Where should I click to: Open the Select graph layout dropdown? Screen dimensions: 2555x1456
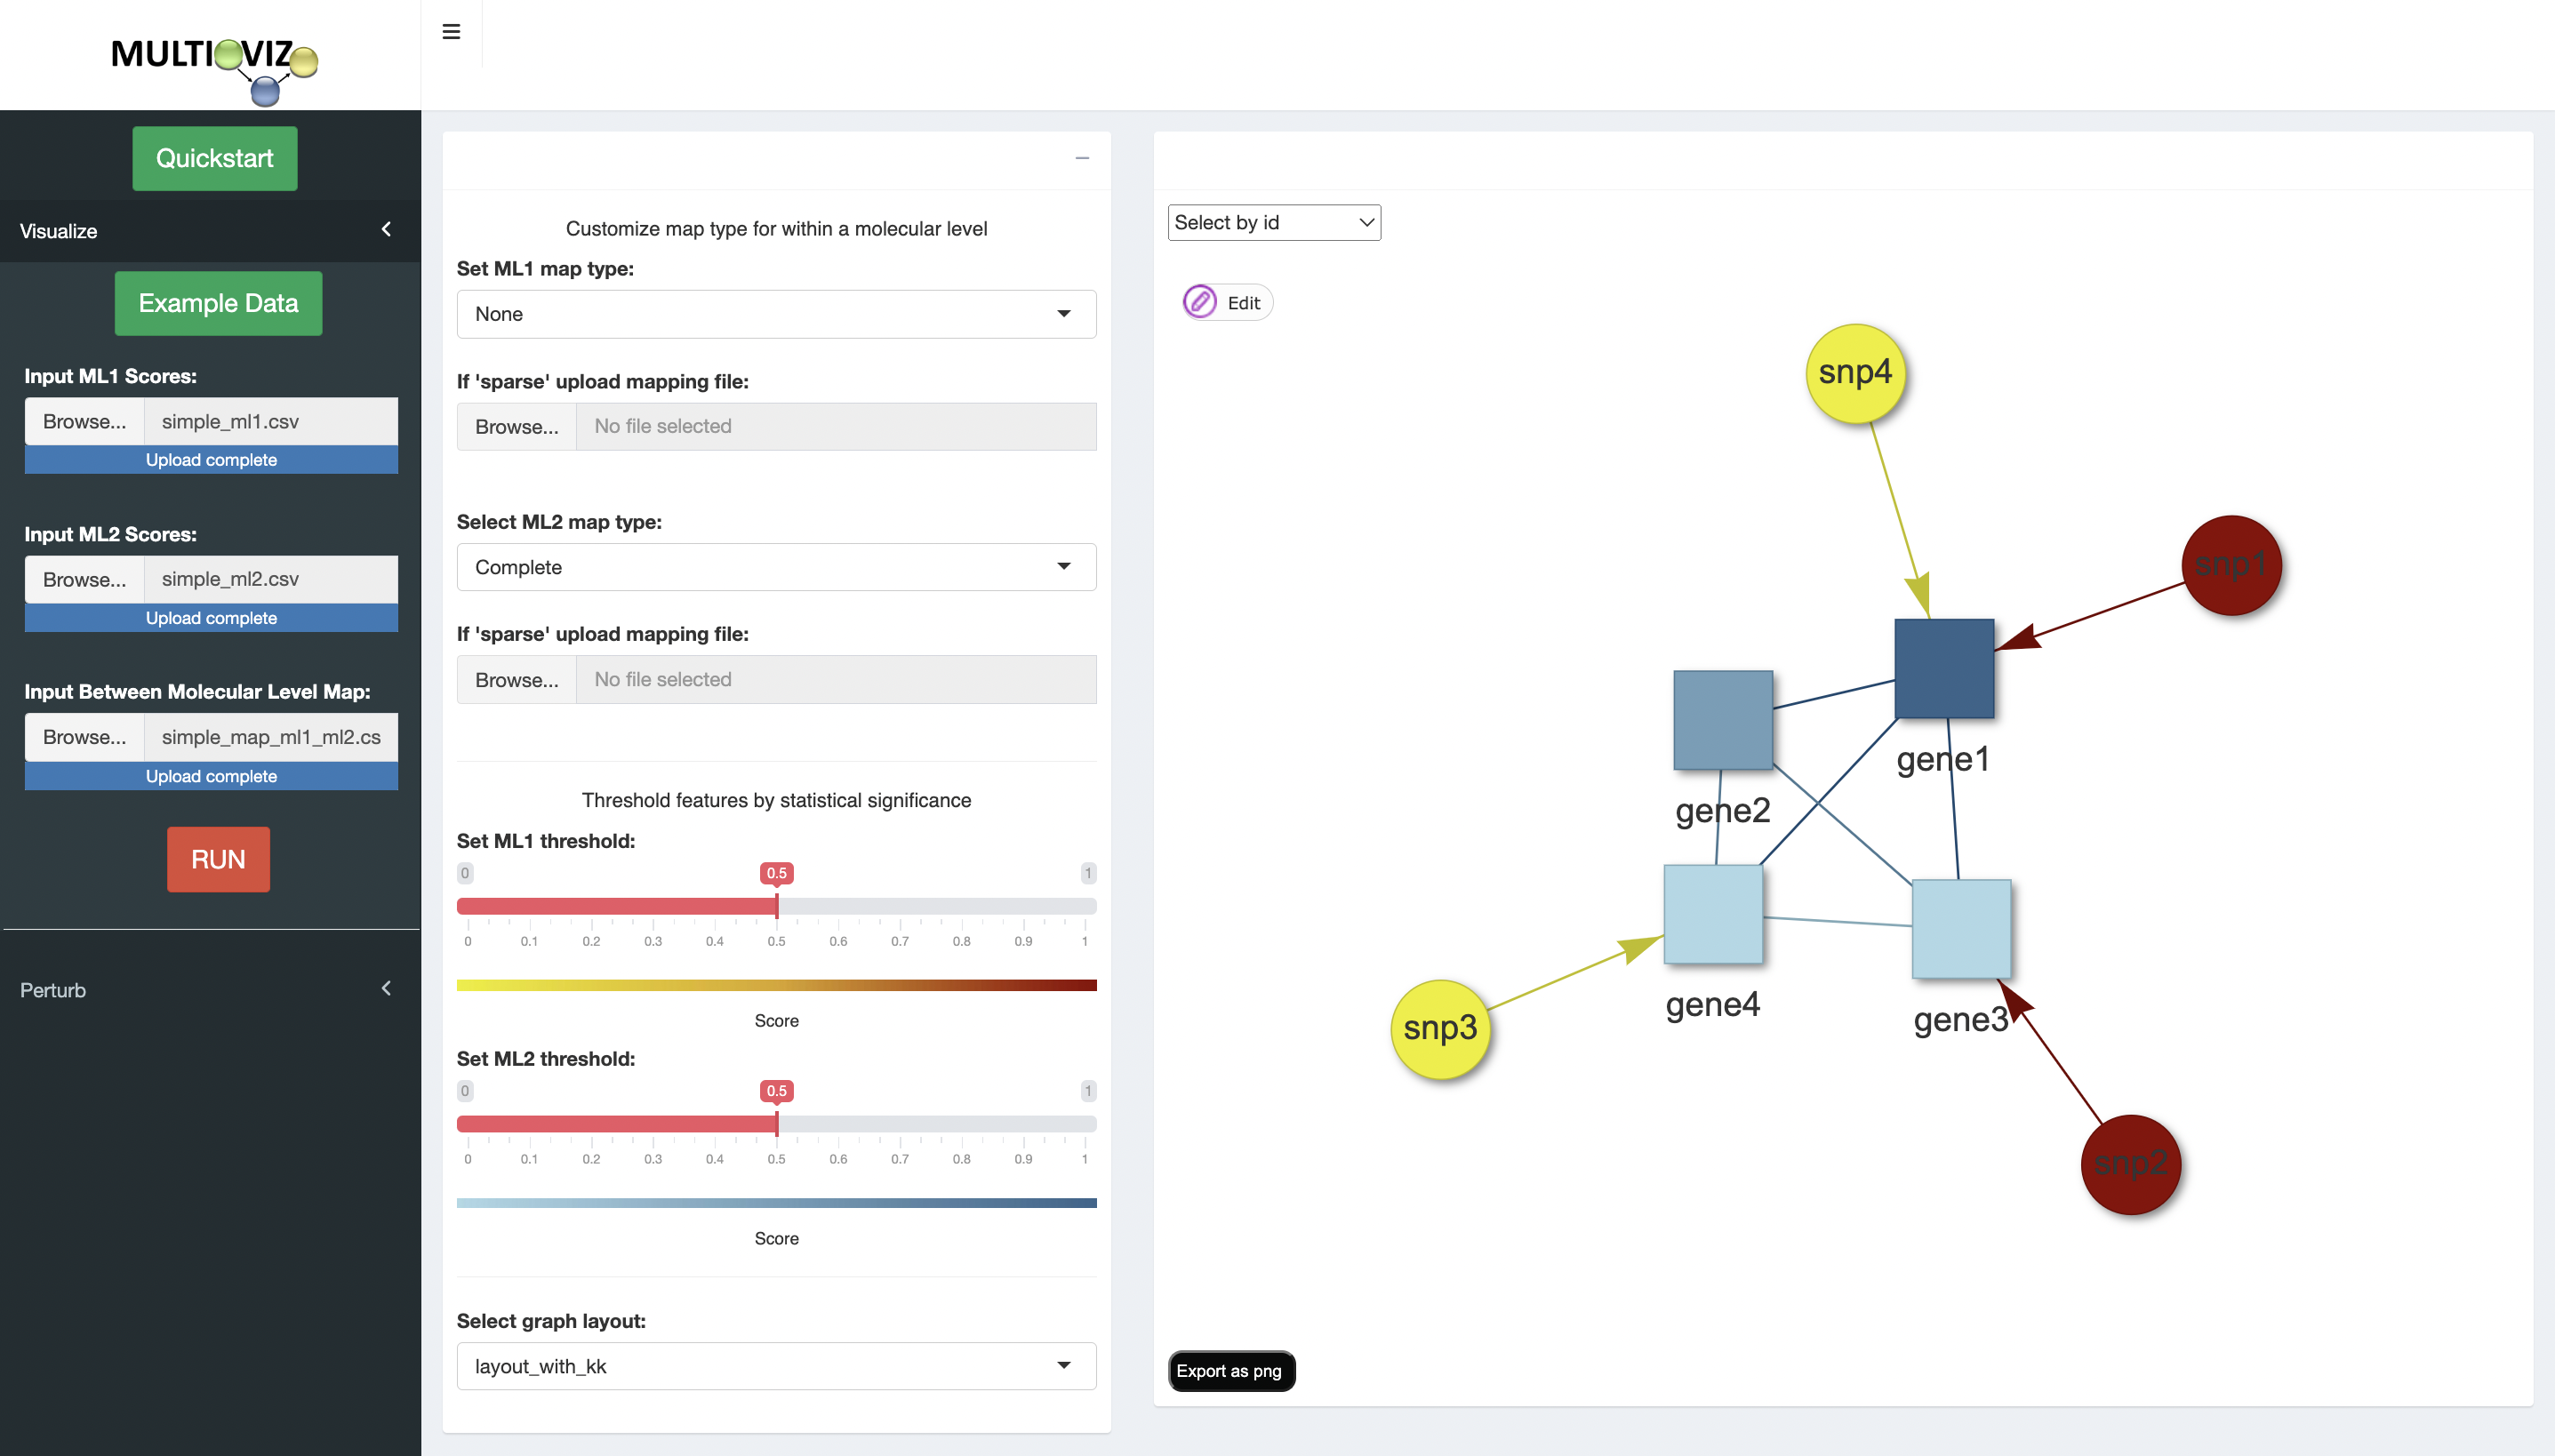(776, 1366)
